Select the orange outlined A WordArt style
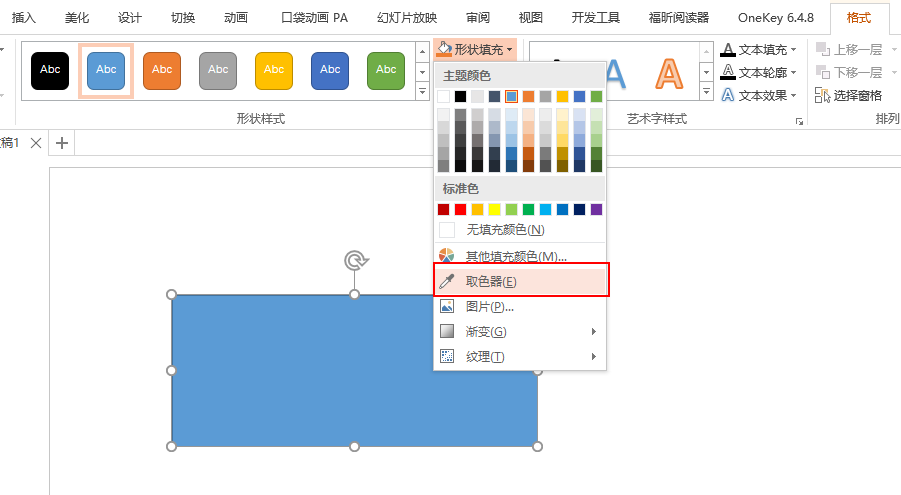The height and width of the screenshot is (495, 901). click(x=669, y=74)
